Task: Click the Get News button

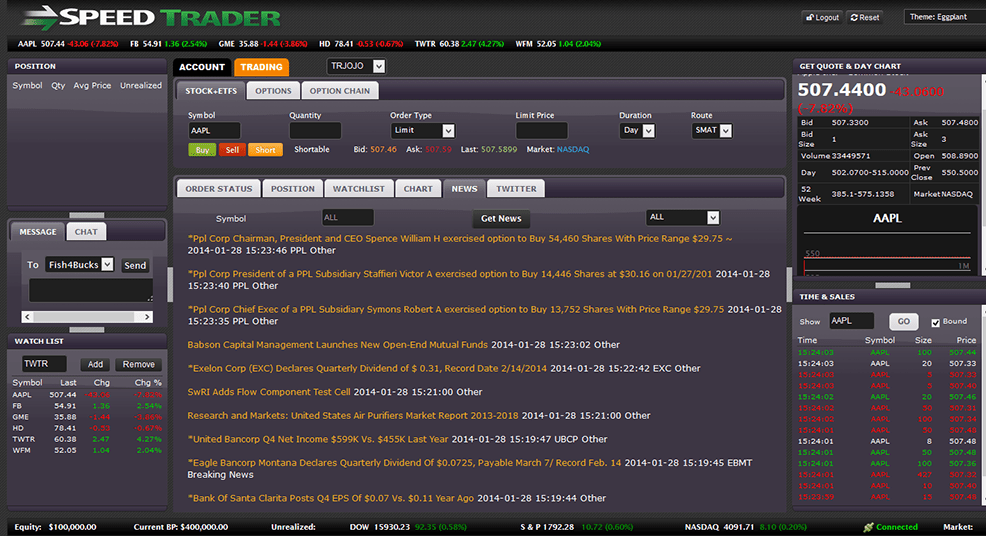Action: tap(501, 218)
